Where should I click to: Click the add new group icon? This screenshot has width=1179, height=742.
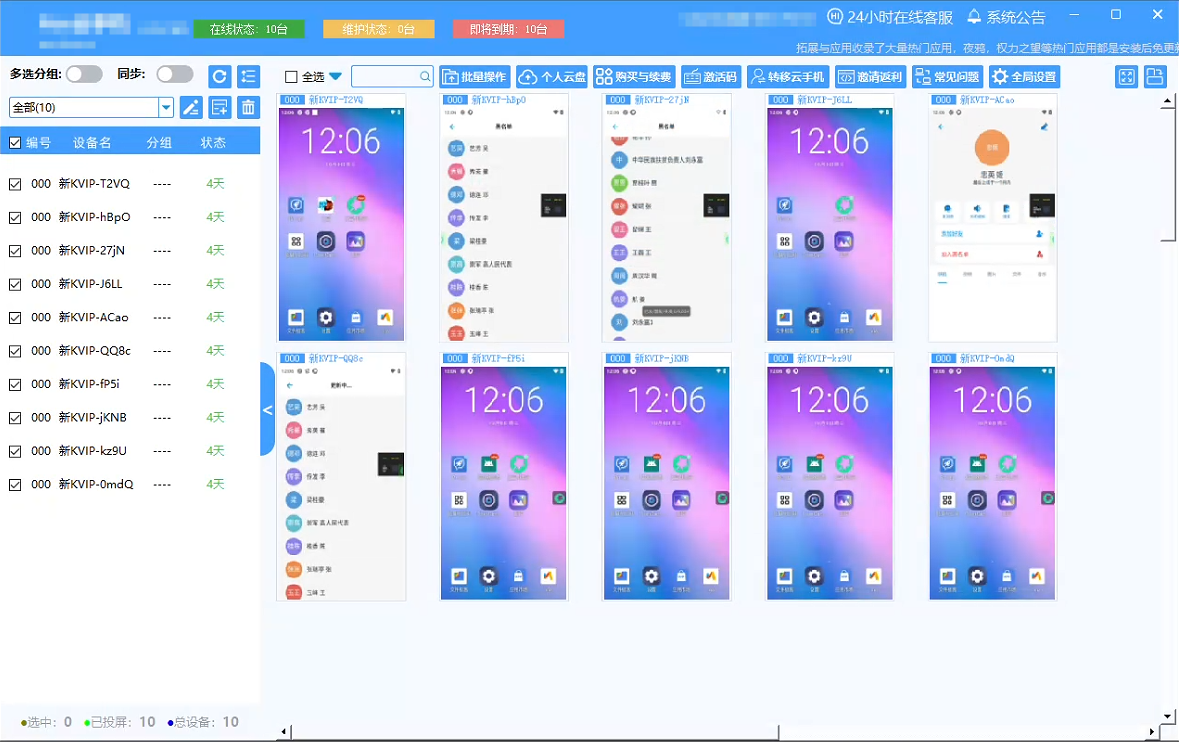tap(220, 108)
